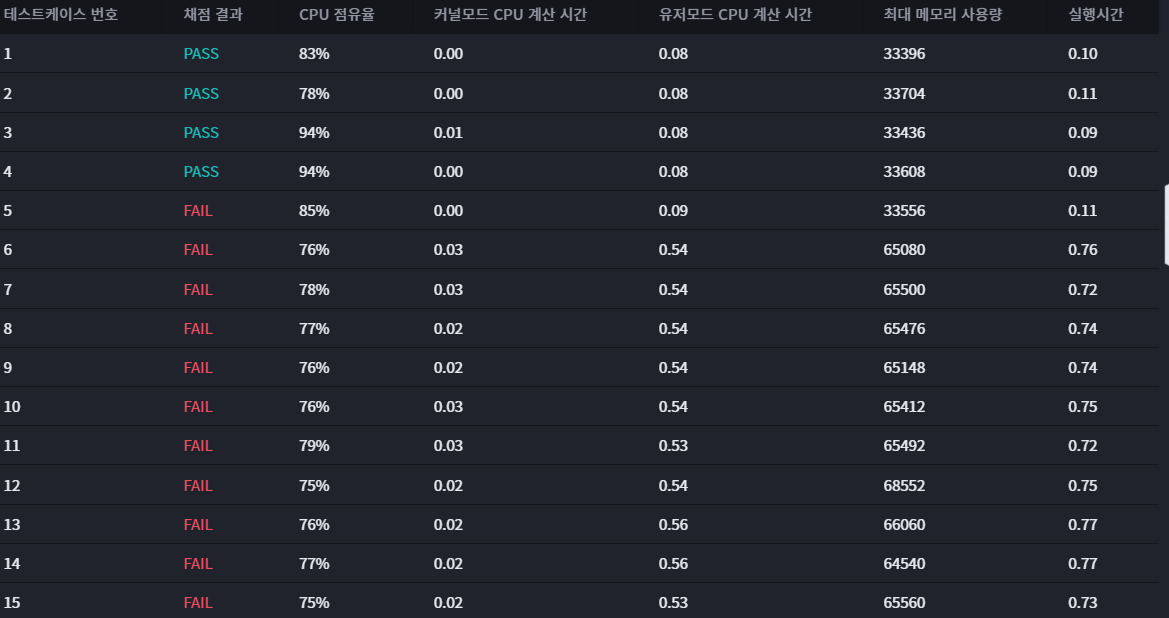
Task: Select FAIL result for test case 5
Action: pos(198,211)
